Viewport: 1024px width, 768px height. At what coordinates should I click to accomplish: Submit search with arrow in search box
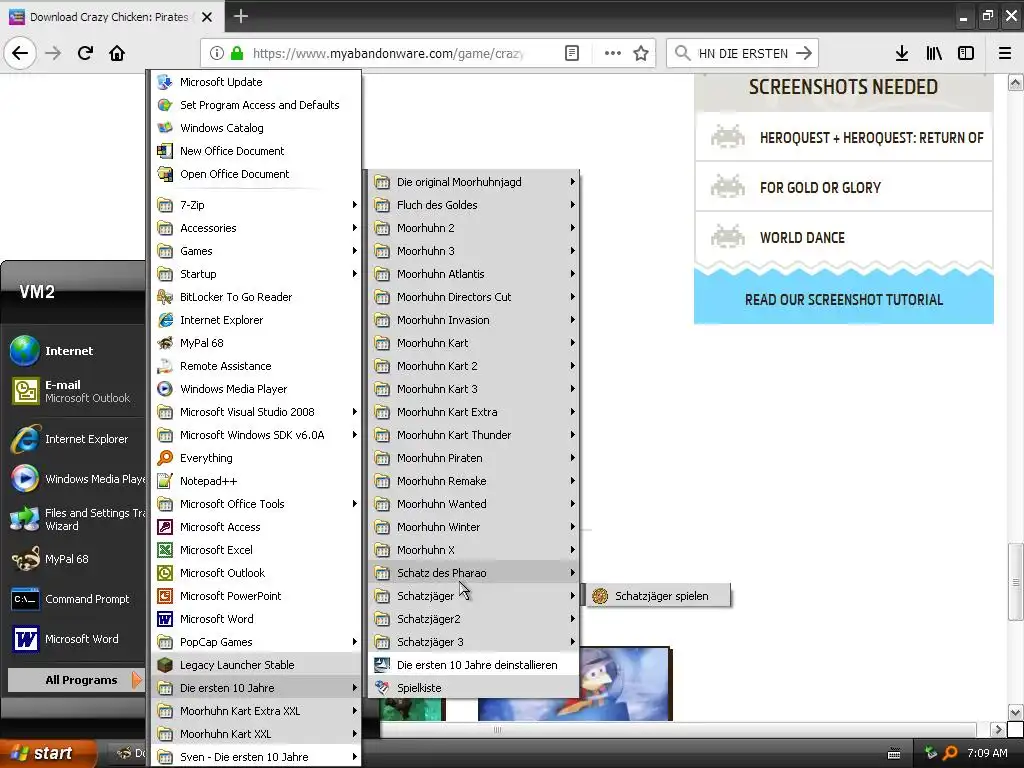[804, 53]
